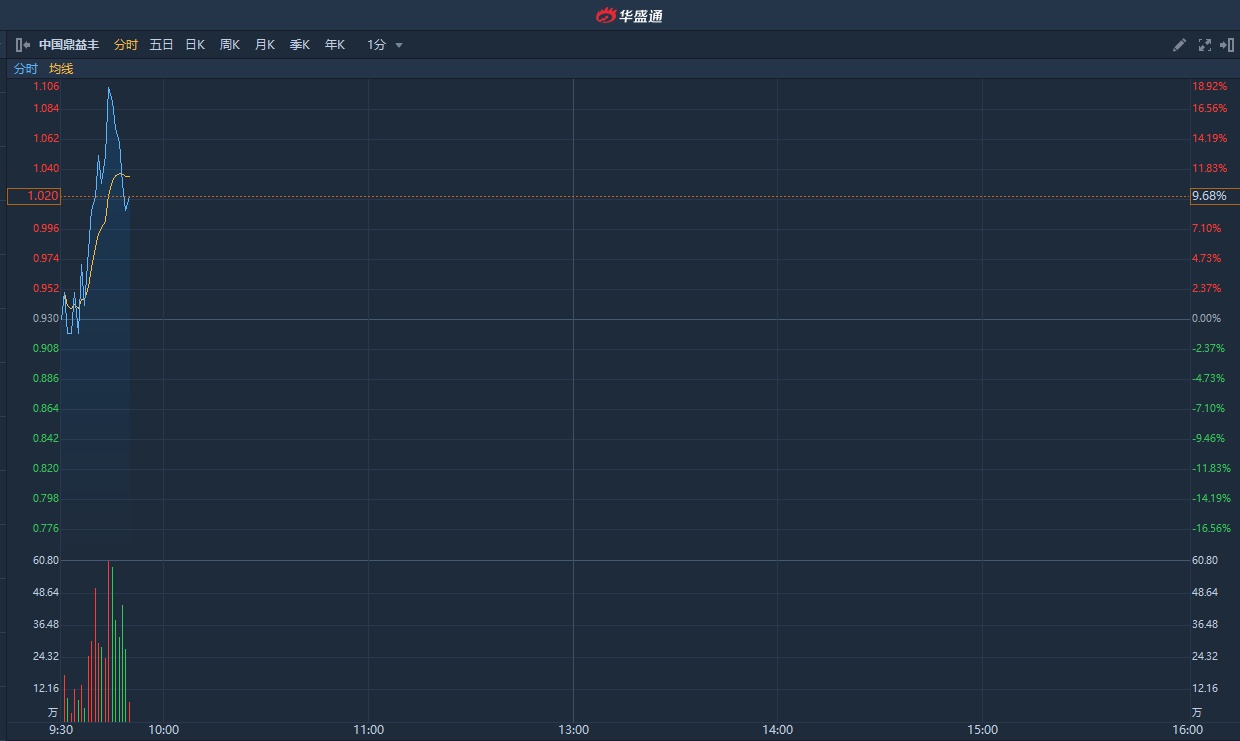
Task: Open the 1分 interval dropdown
Action: [x=376, y=45]
